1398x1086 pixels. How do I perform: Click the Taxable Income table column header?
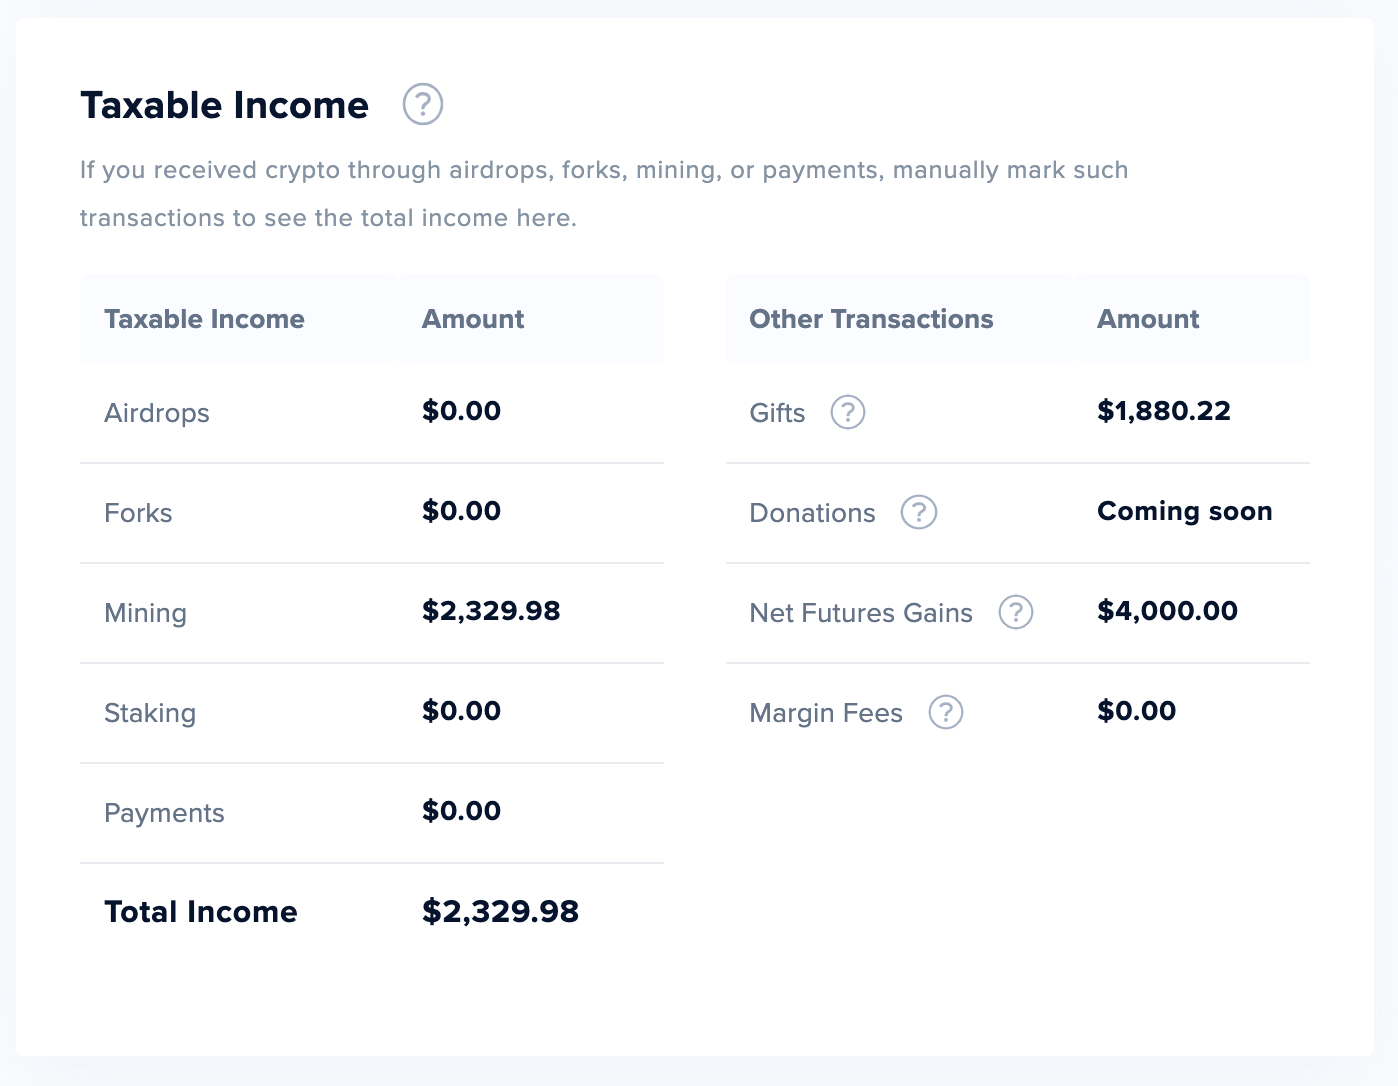tap(204, 319)
